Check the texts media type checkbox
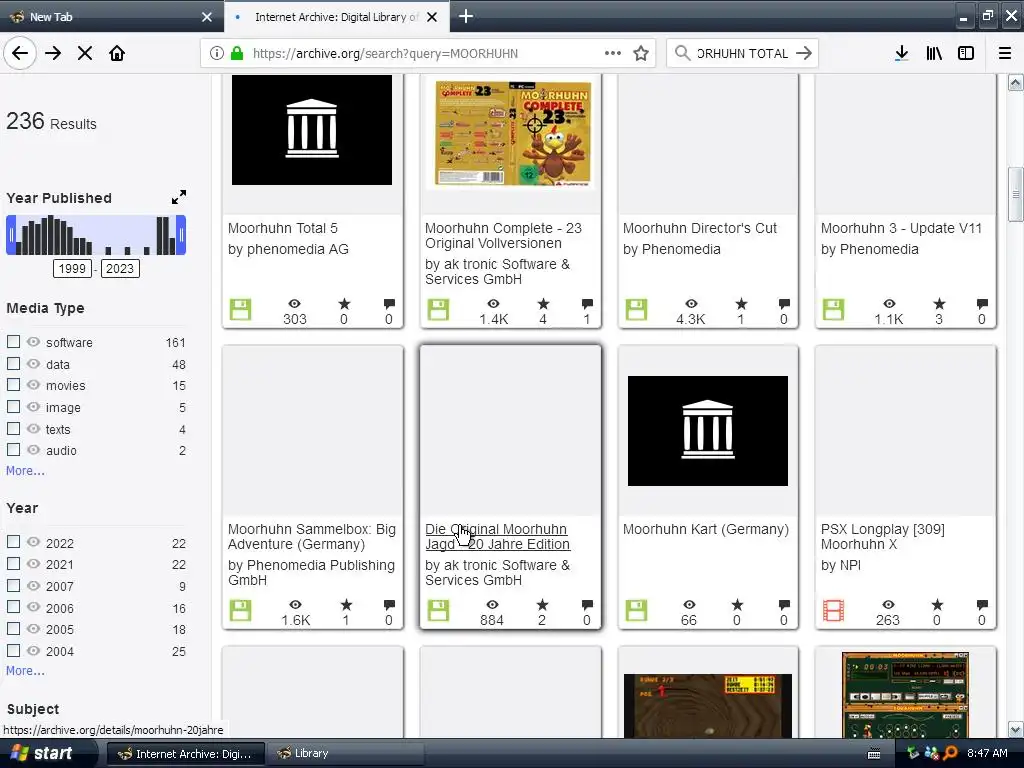Viewport: 1024px width, 768px height. coord(13,428)
